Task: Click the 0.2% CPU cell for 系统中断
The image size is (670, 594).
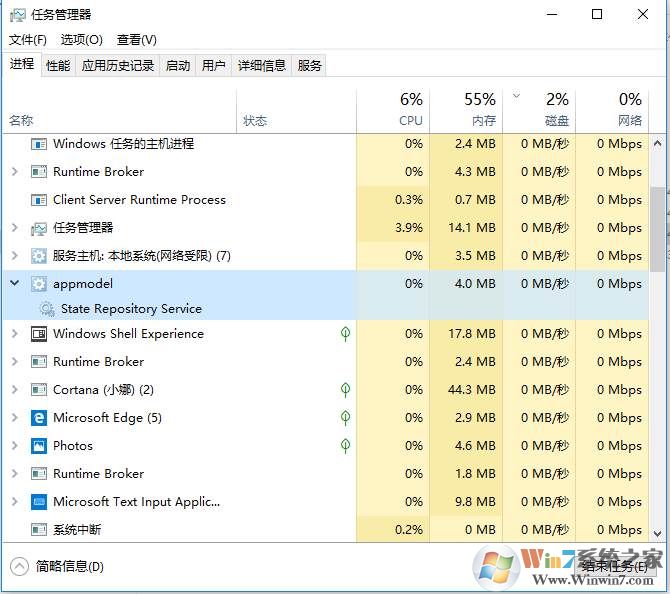Action: pyautogui.click(x=393, y=530)
